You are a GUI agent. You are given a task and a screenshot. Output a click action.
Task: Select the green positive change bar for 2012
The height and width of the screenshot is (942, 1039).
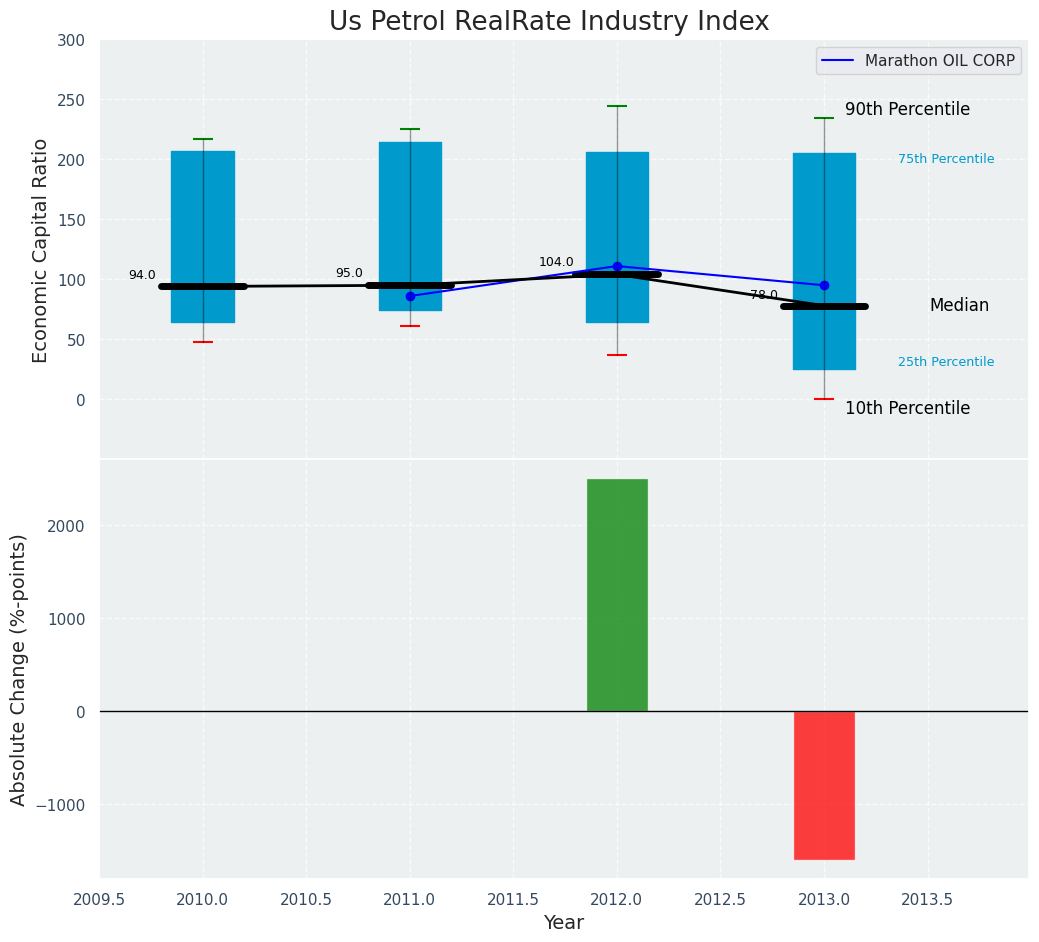[x=617, y=595]
